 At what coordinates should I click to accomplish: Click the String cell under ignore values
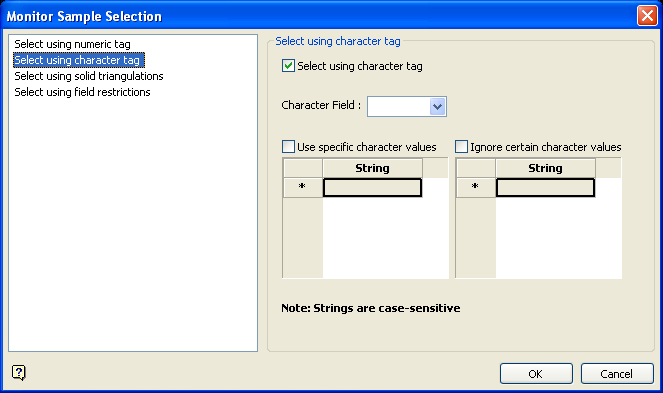(545, 188)
